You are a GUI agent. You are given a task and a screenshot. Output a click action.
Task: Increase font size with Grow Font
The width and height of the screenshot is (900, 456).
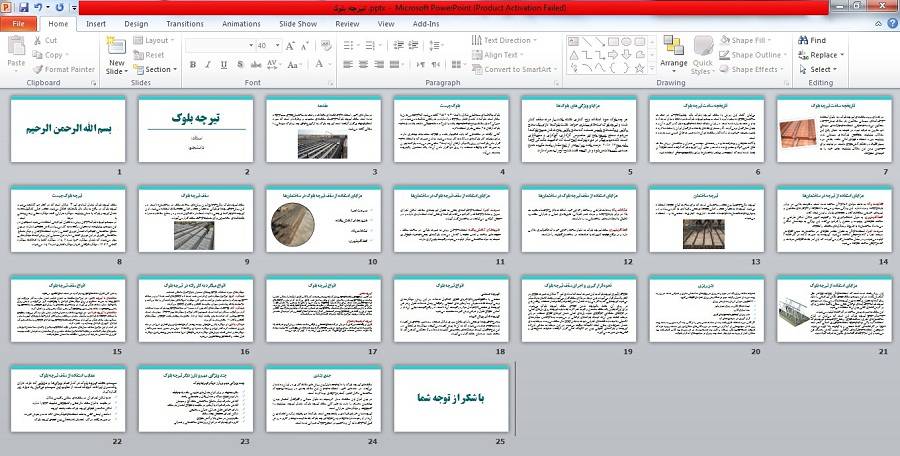290,45
